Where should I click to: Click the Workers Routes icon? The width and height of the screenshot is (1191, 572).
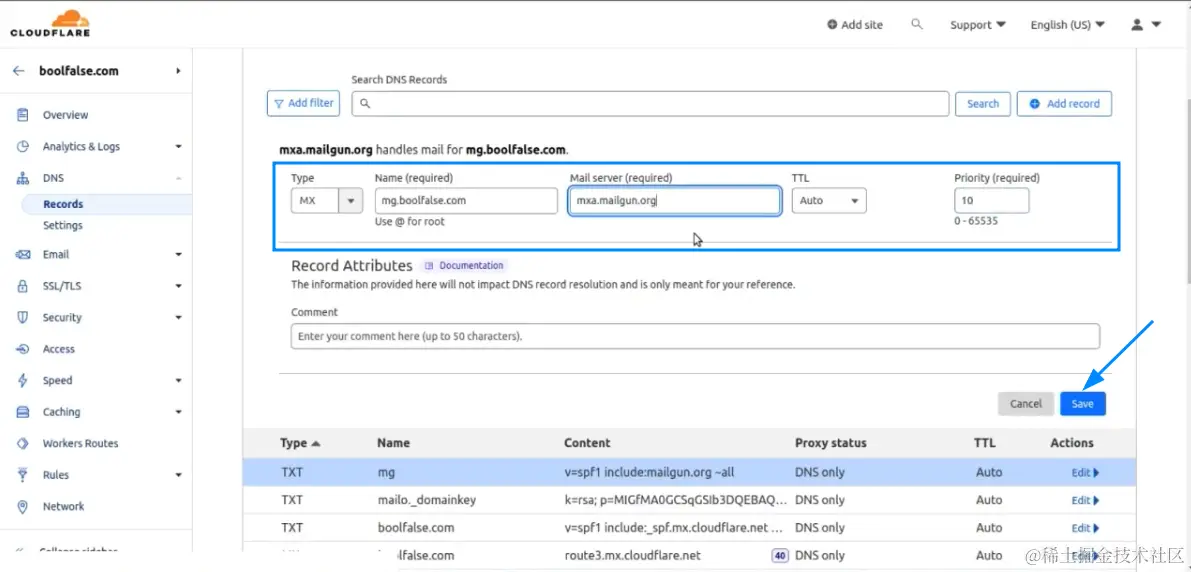pos(23,444)
